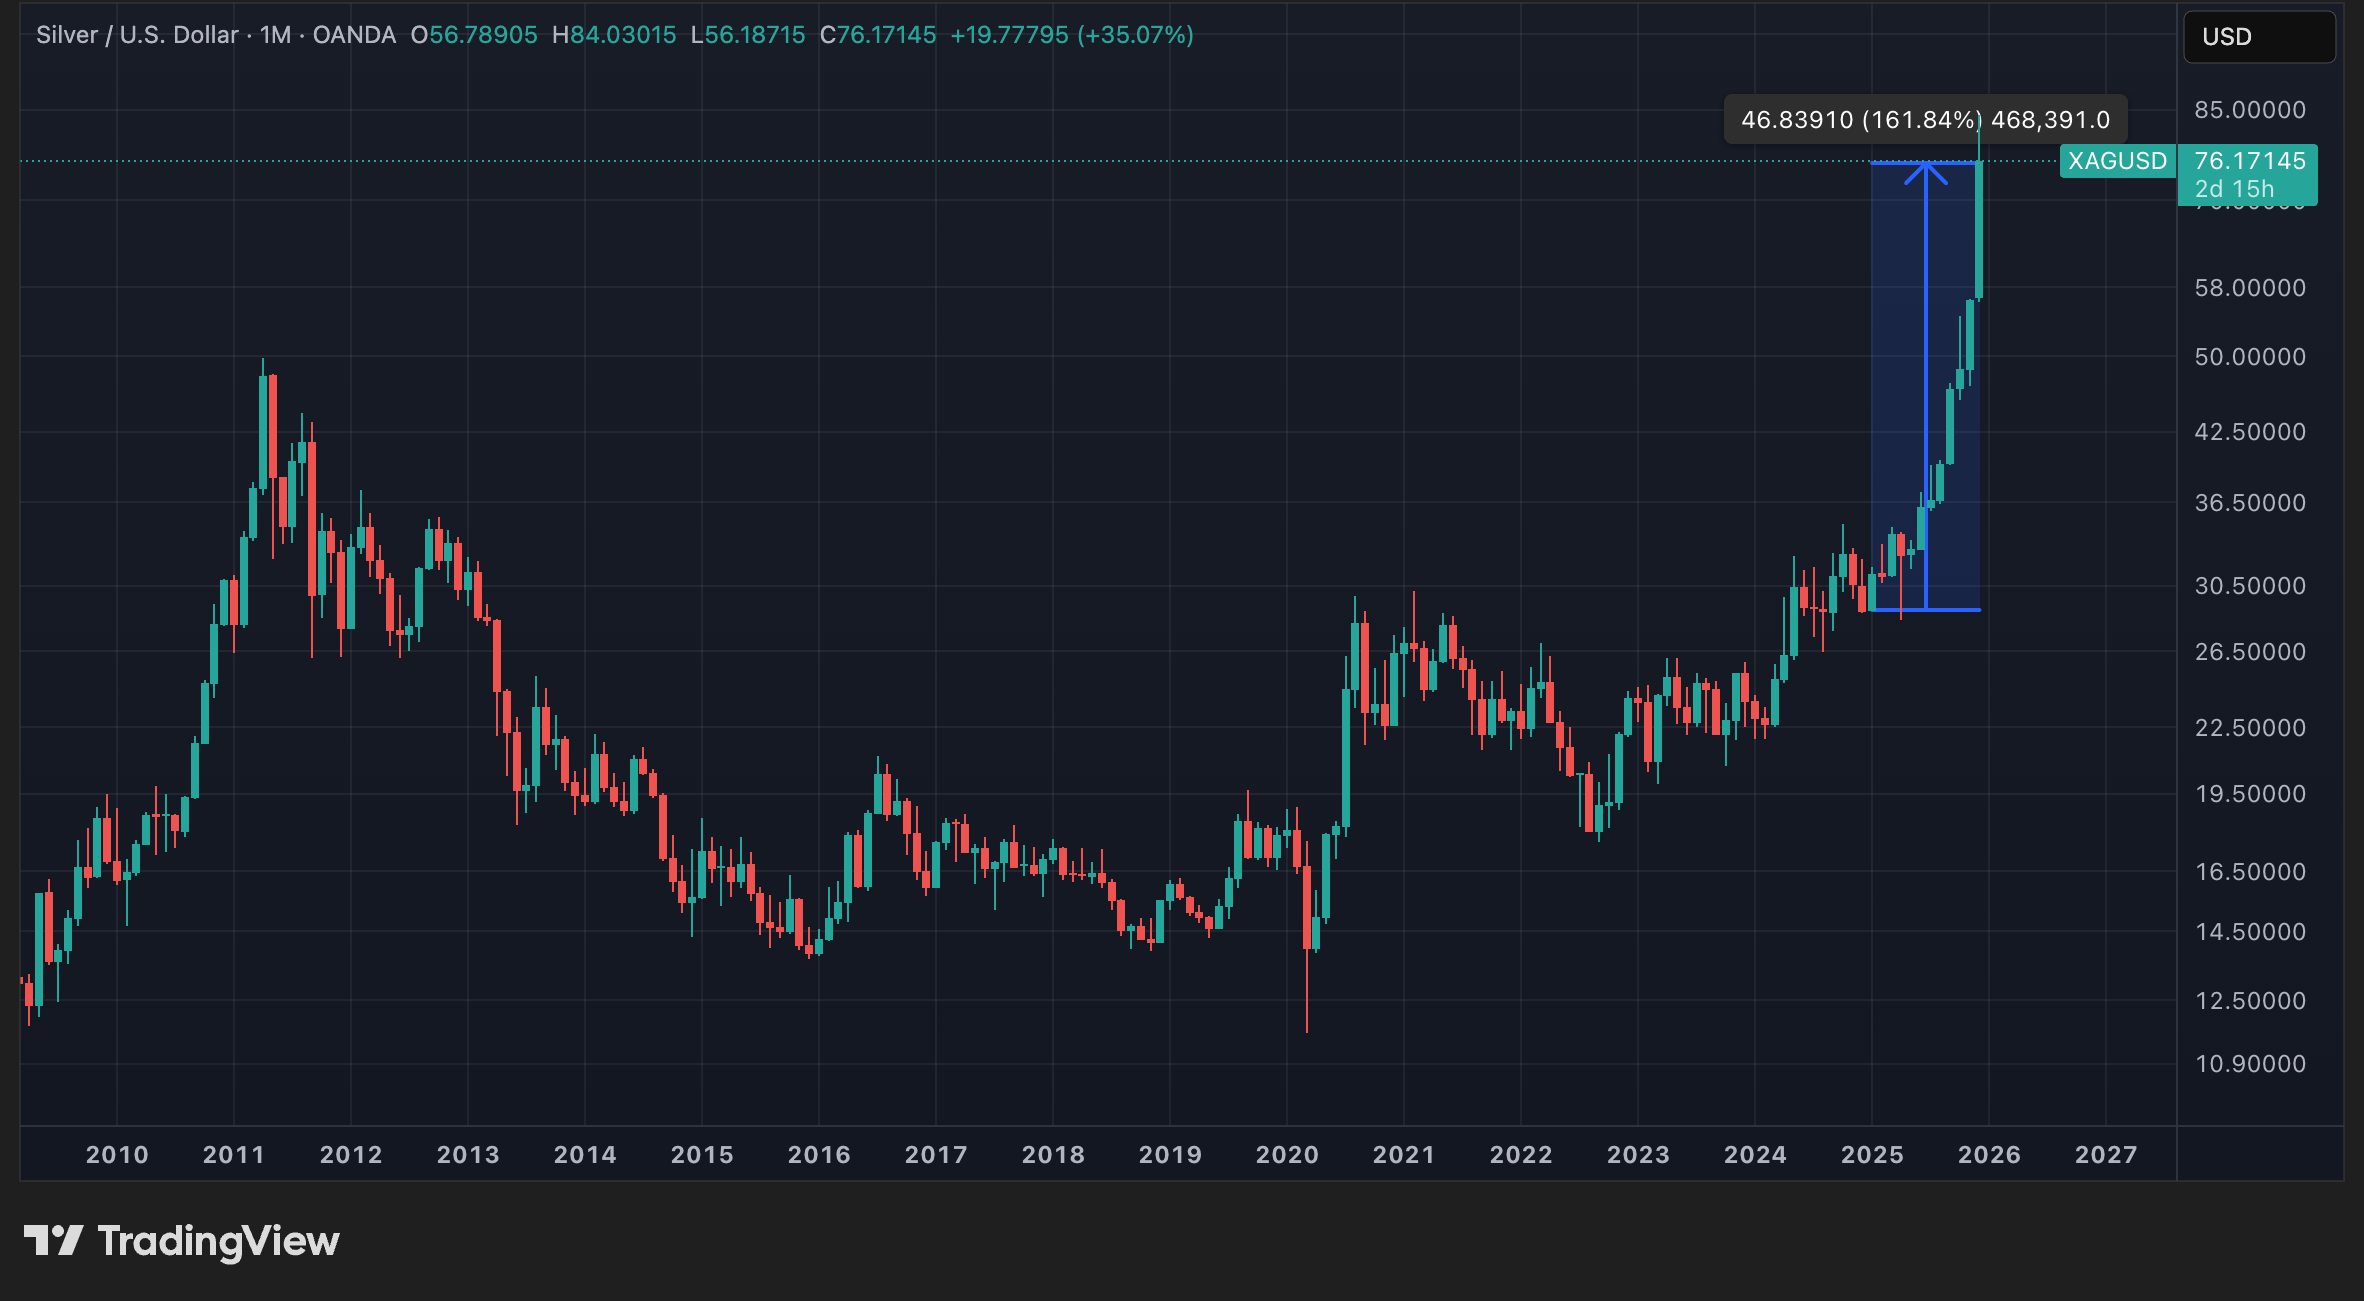The height and width of the screenshot is (1301, 2364).
Task: Click the 76.17145 current price label
Action: pos(2249,161)
